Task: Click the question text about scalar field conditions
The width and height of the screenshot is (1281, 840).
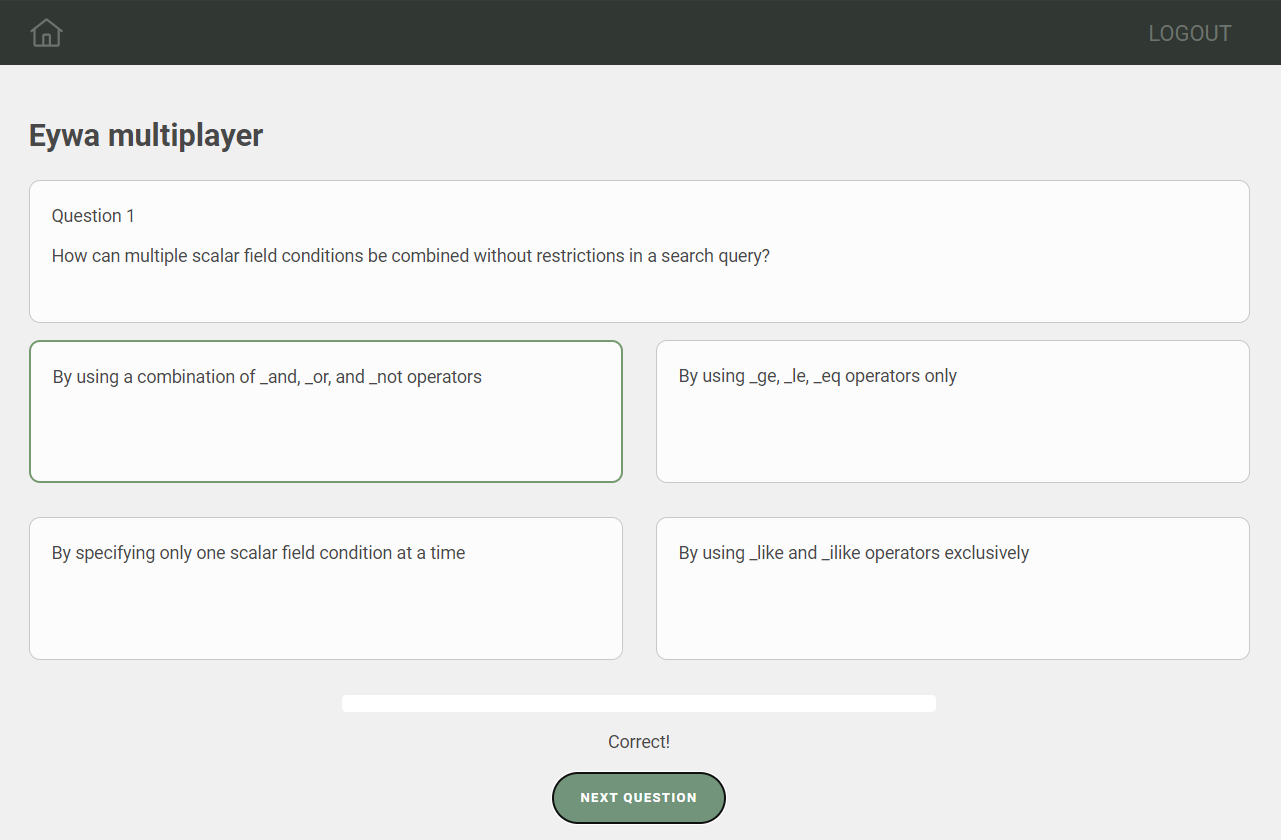Action: [410, 256]
